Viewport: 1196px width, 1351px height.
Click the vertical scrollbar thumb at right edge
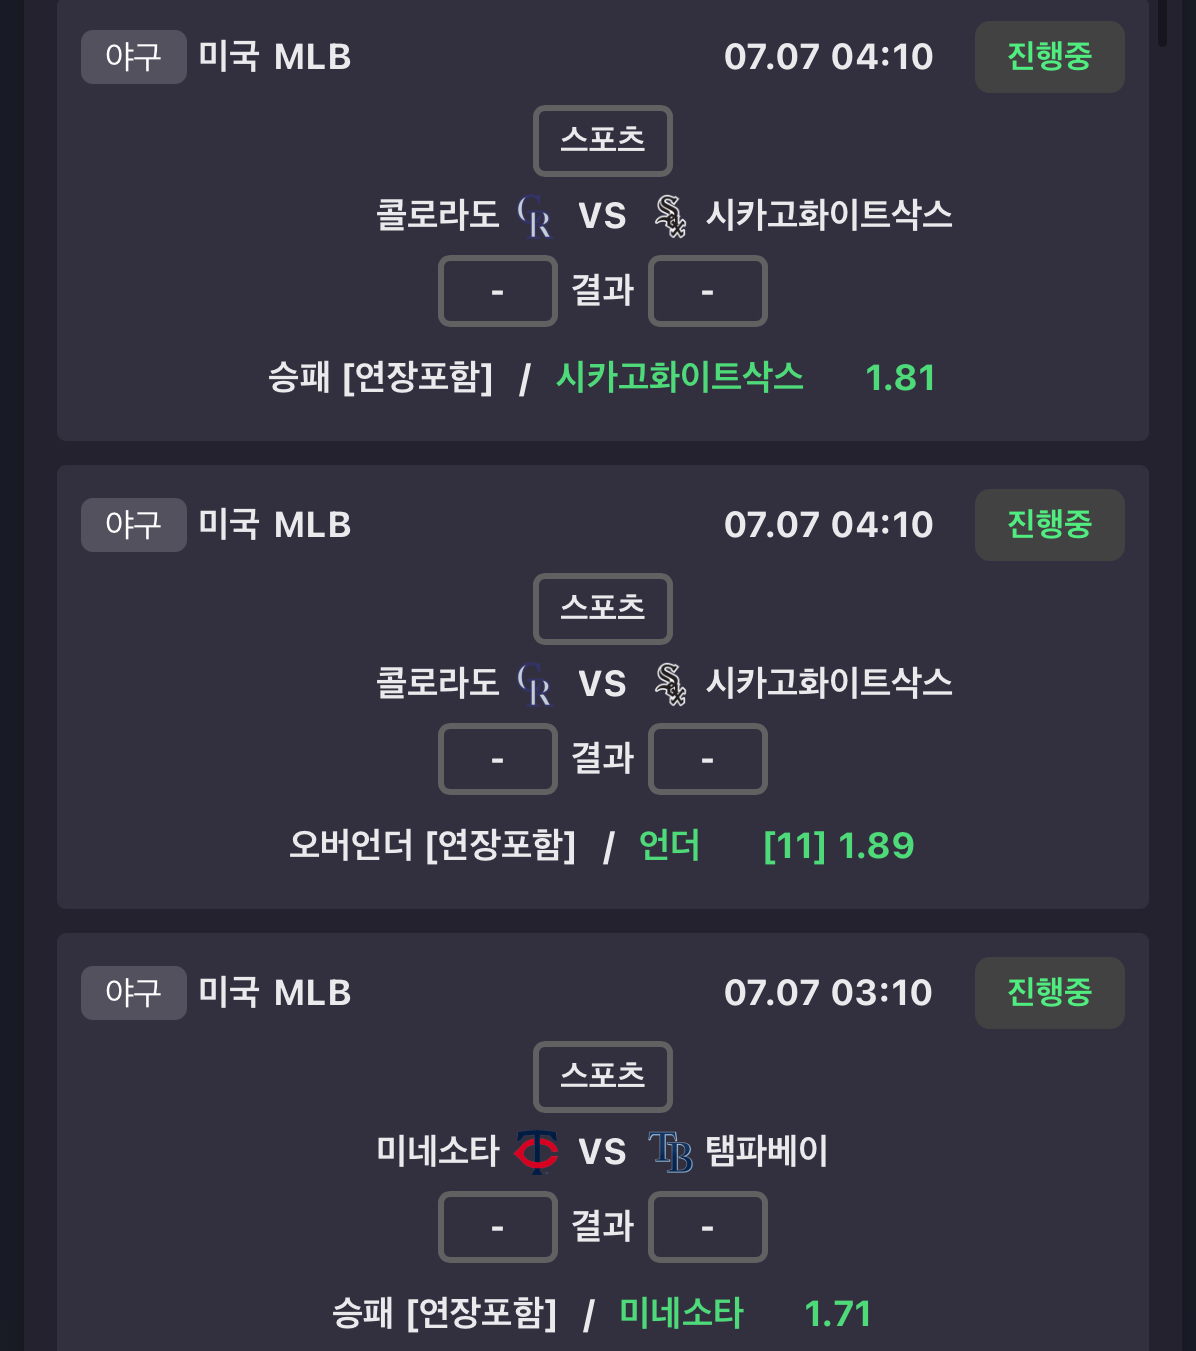tap(1162, 23)
